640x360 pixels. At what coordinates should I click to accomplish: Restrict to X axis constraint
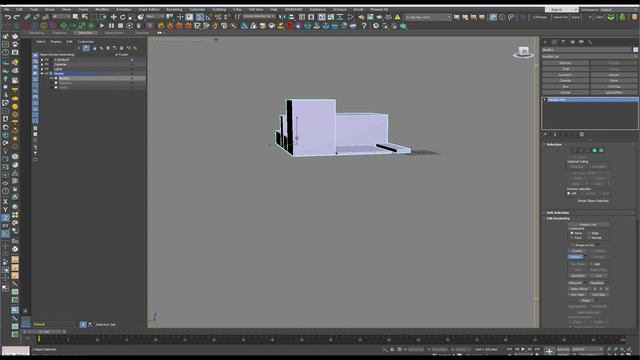click(x=5, y=202)
